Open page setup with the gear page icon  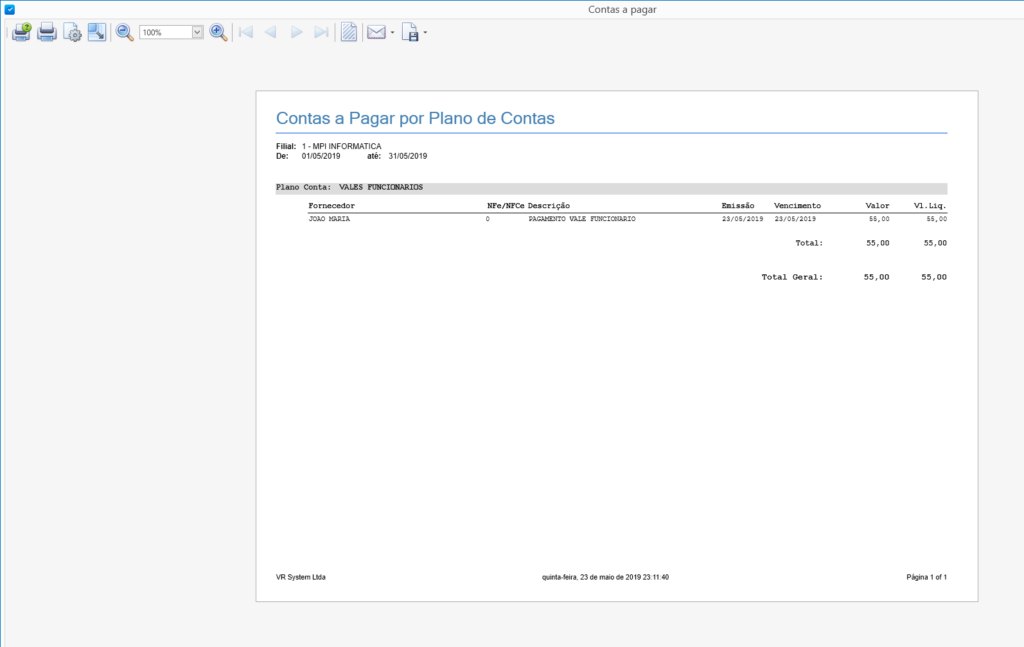click(x=73, y=32)
